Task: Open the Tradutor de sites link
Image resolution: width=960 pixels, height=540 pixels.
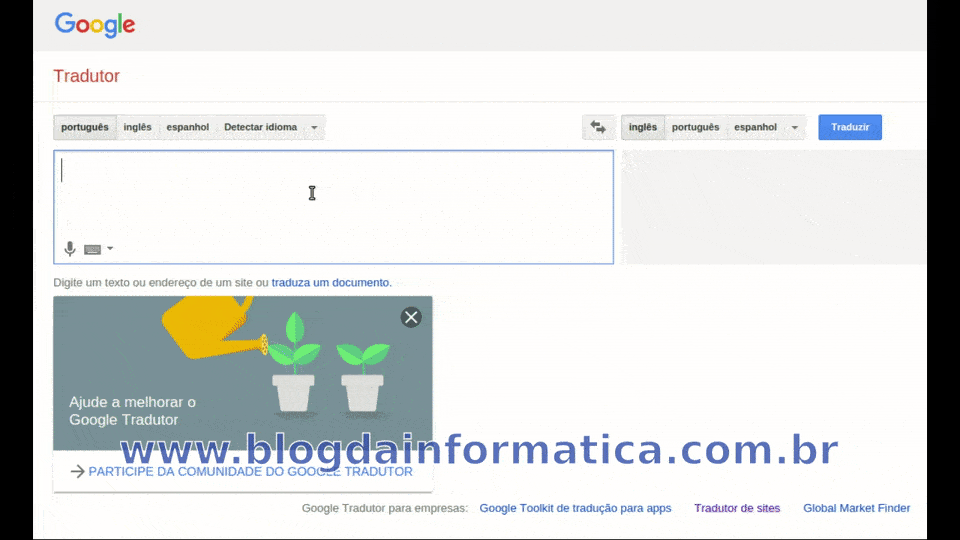Action: 737,508
